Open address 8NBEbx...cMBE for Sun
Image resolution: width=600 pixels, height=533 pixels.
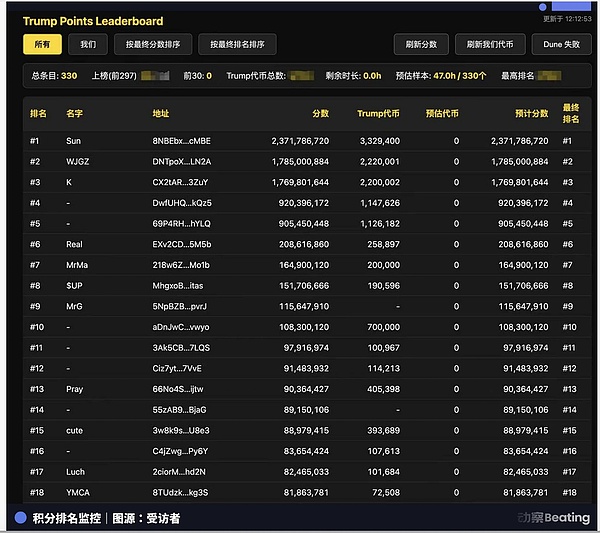(x=181, y=141)
